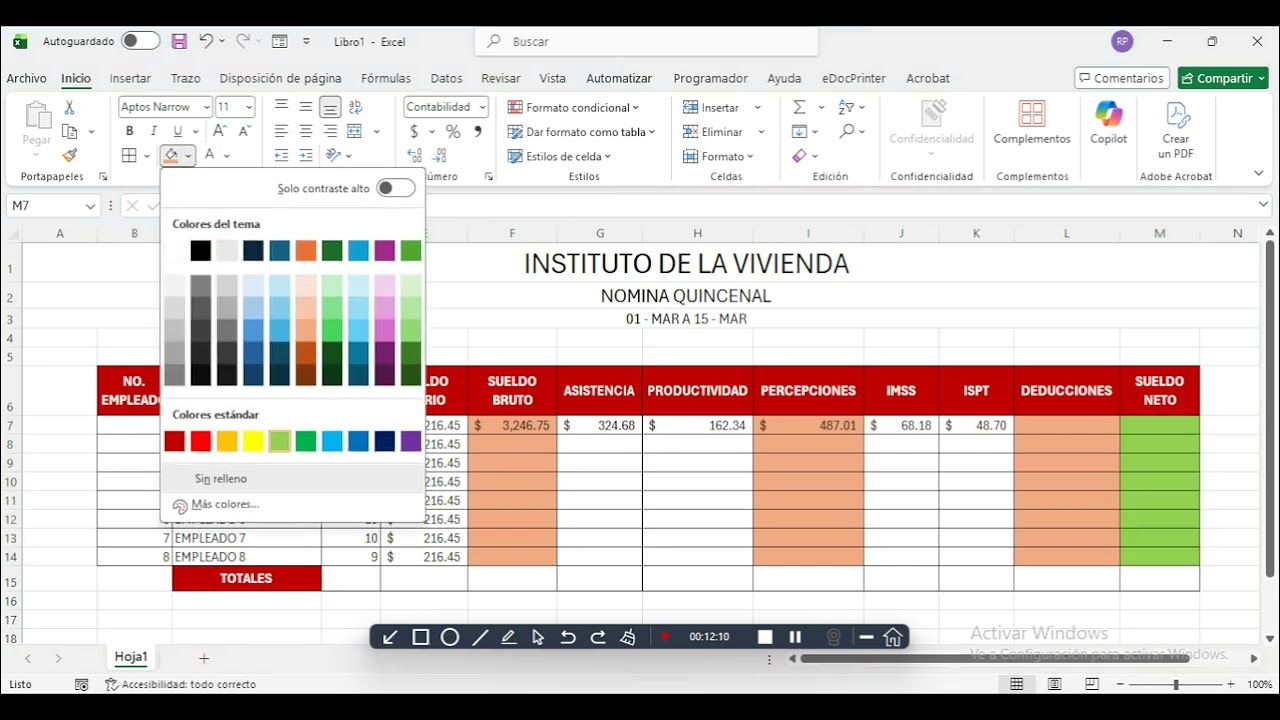
Task: Select cell containing 3,246.75
Action: (x=512, y=425)
